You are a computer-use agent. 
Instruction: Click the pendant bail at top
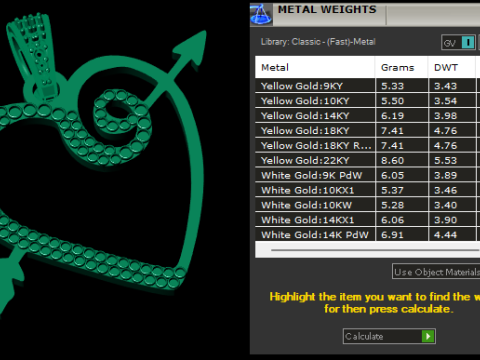pyautogui.click(x=33, y=57)
